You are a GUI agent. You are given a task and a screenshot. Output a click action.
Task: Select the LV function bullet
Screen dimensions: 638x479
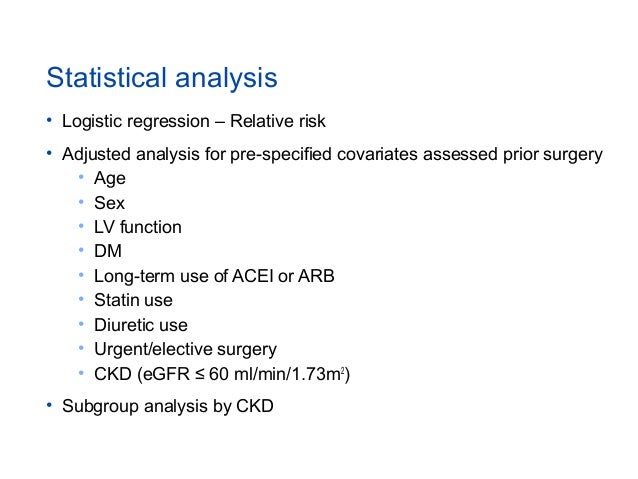point(138,227)
